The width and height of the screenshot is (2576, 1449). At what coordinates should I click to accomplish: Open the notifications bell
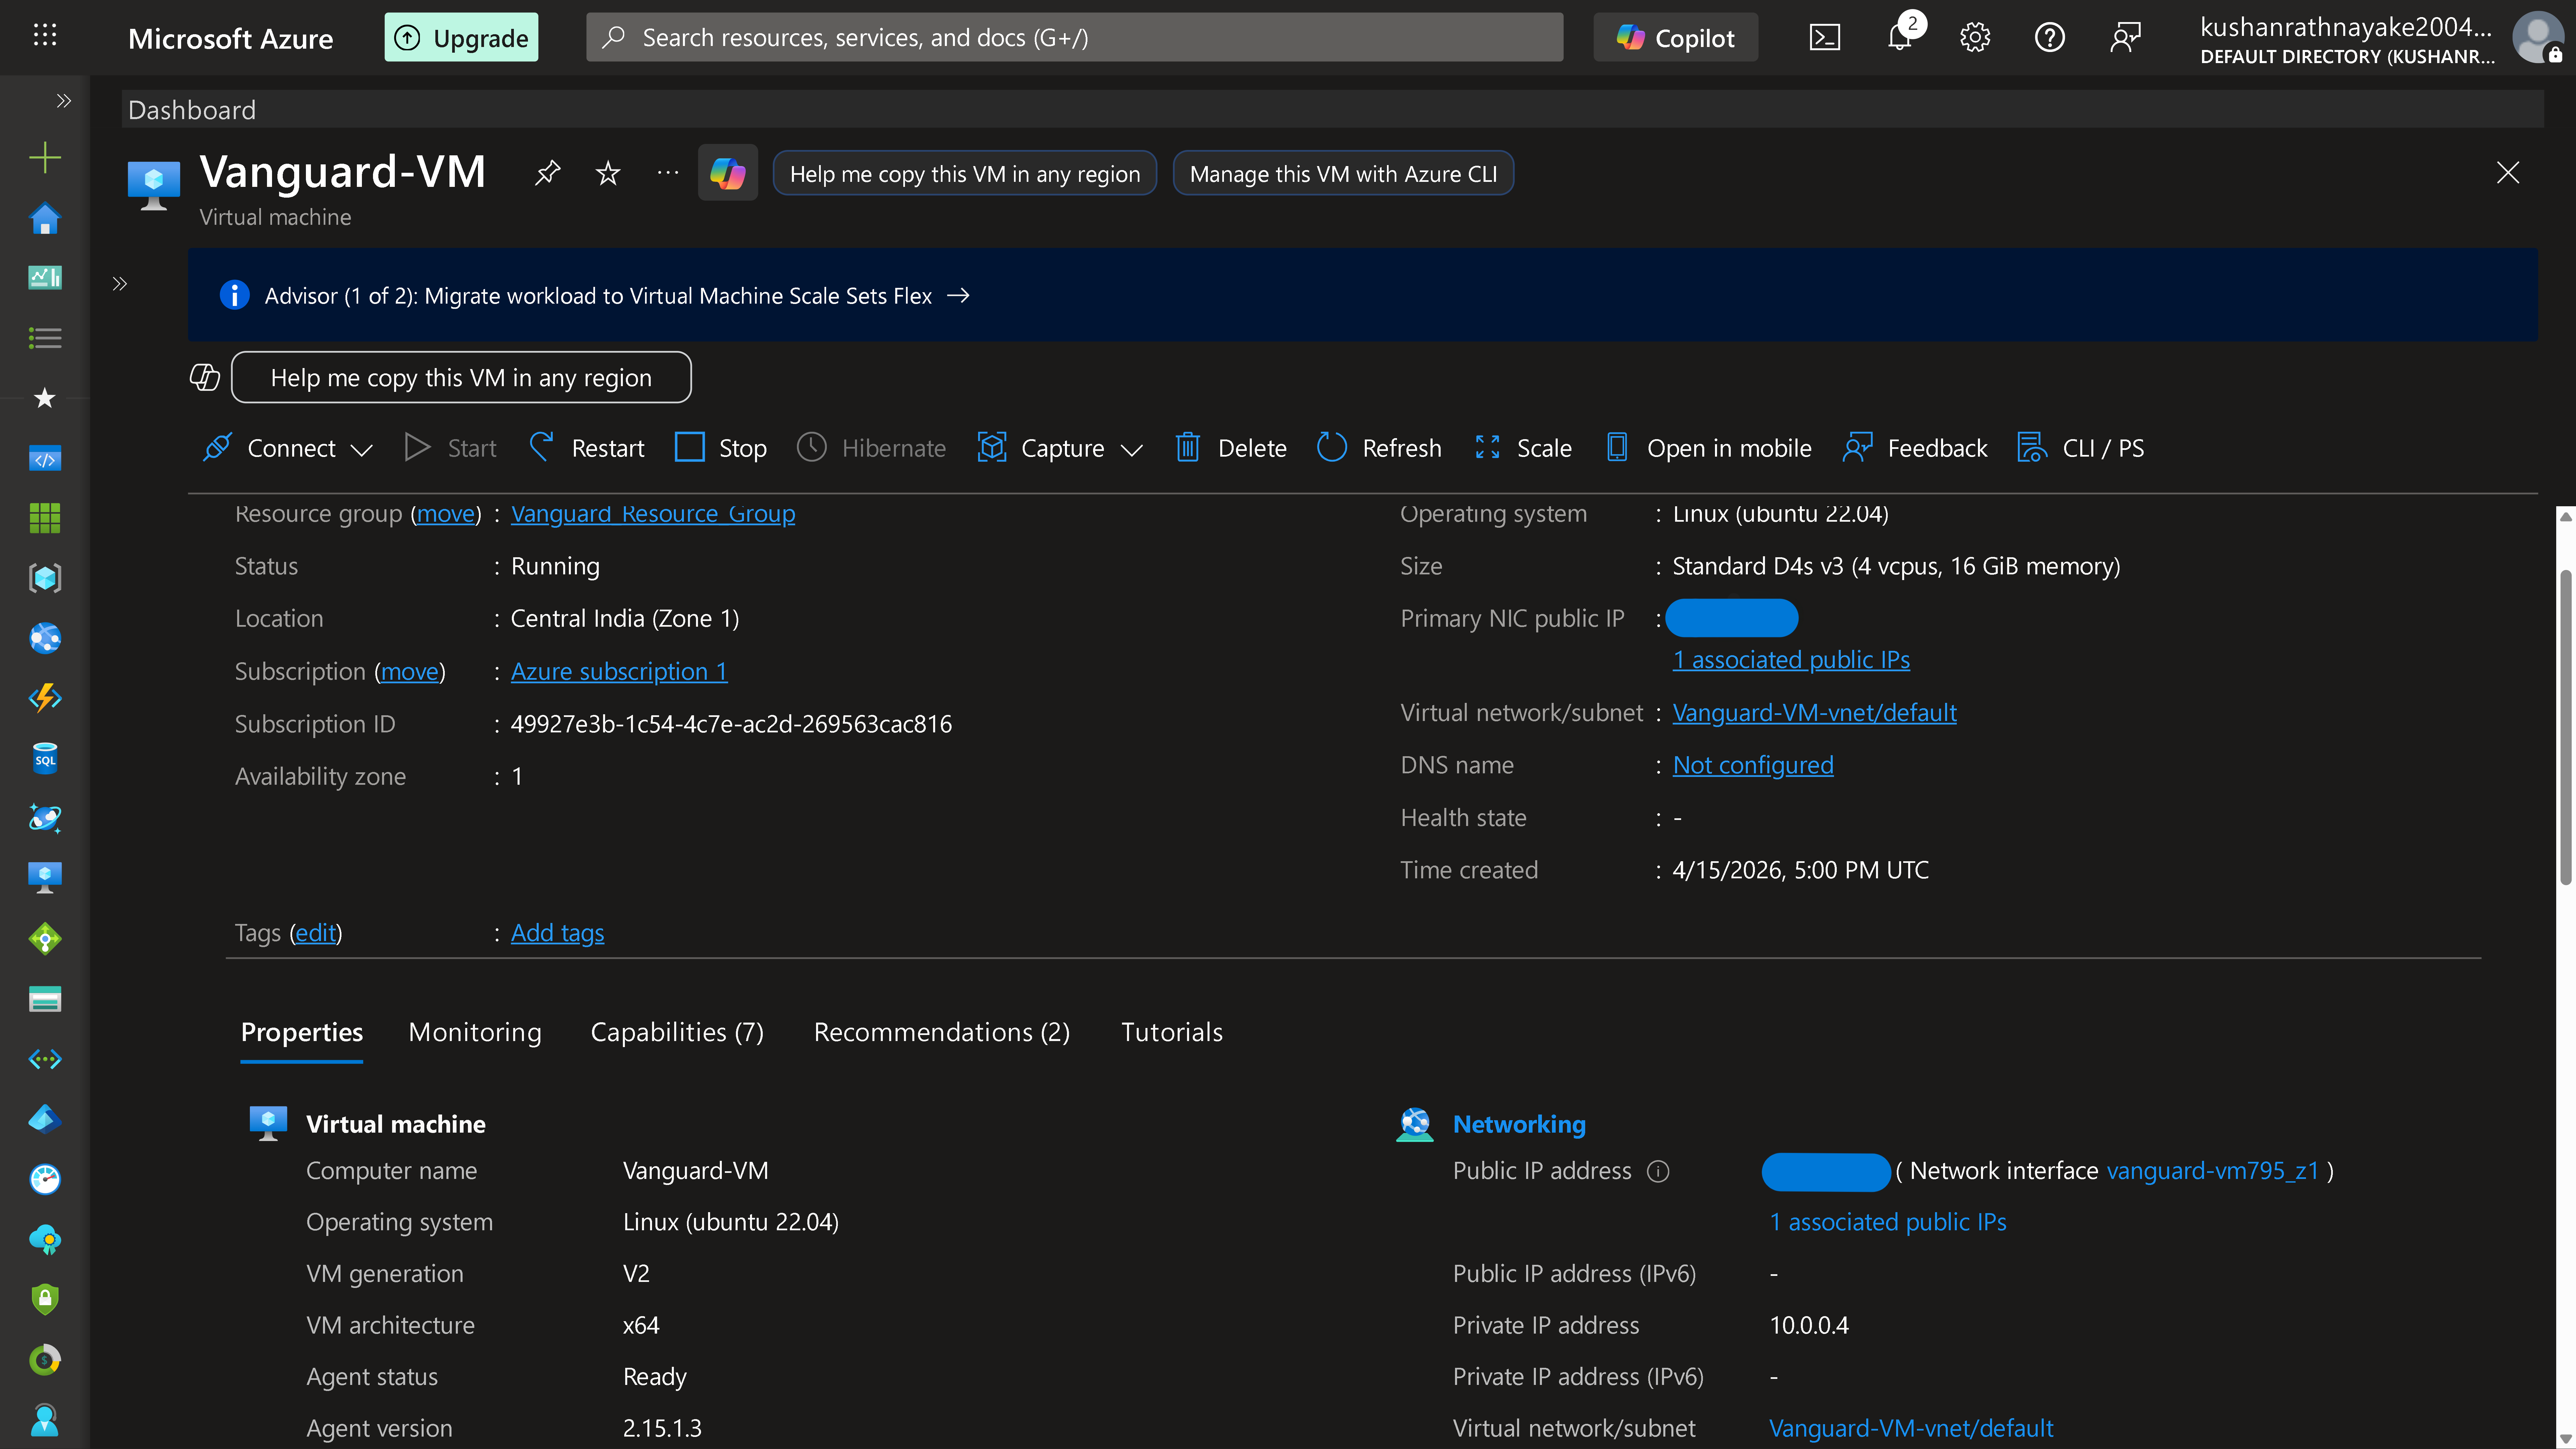click(1899, 38)
